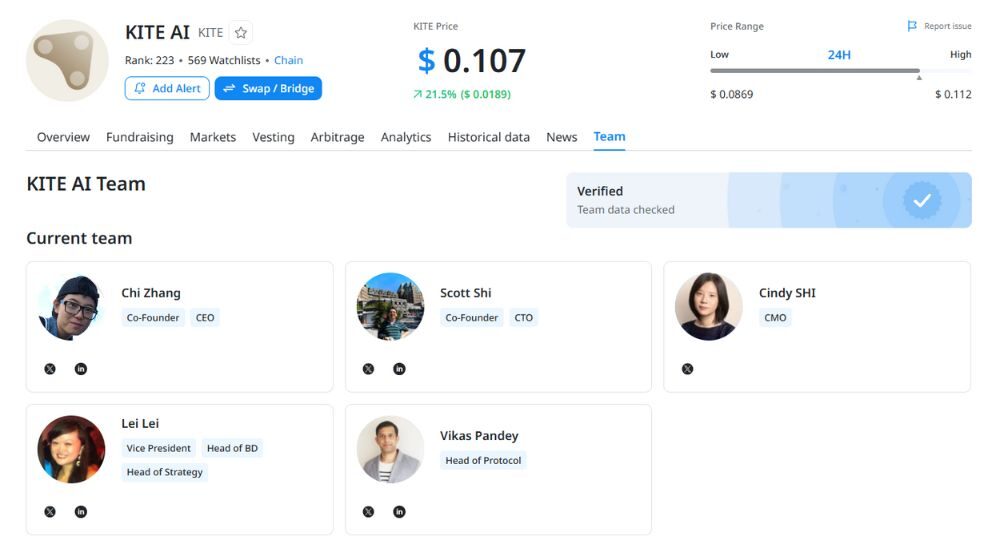Open Scott Shi's LinkedIn icon

click(x=399, y=369)
